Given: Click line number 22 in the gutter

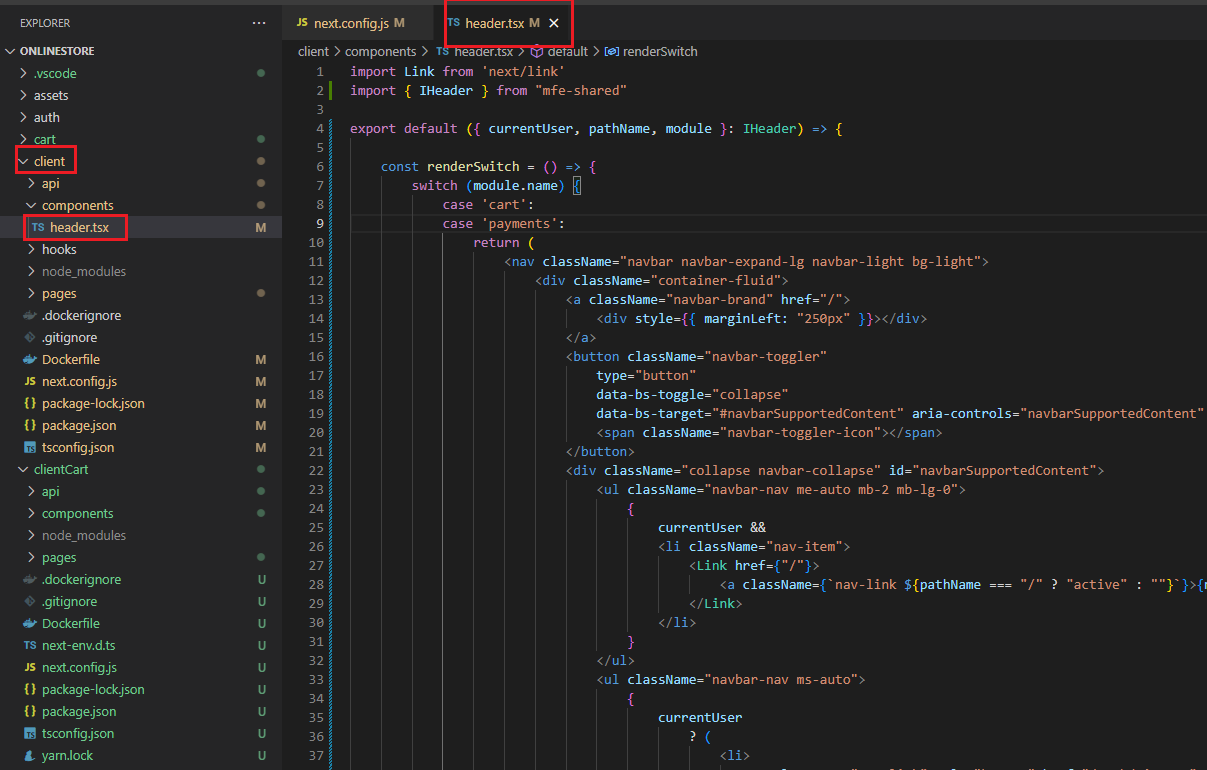Looking at the screenshot, I should click(316, 470).
